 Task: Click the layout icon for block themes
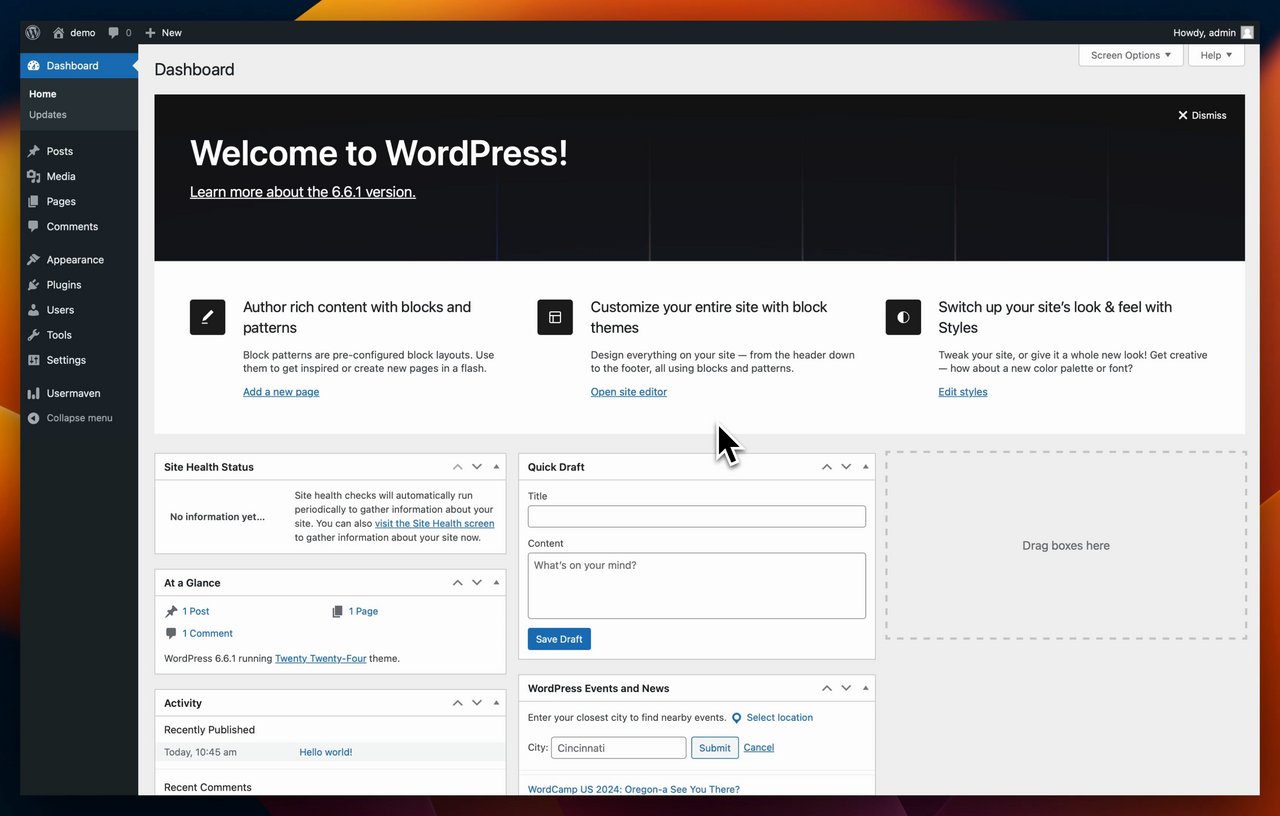(x=555, y=317)
